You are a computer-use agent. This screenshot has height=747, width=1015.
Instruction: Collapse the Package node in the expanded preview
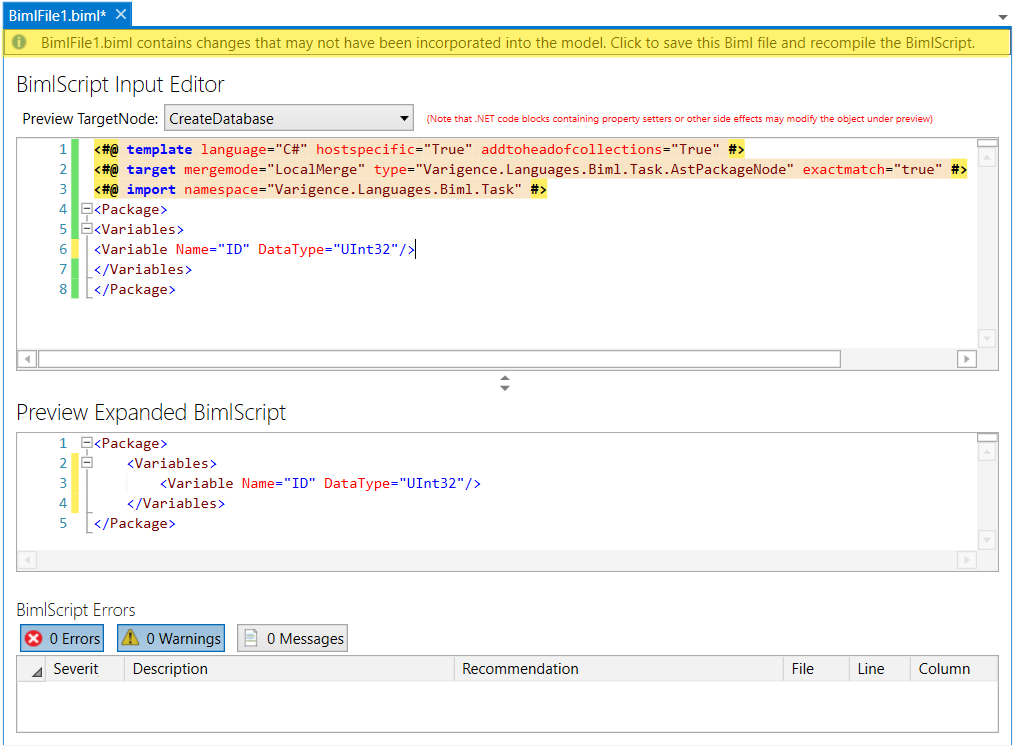coord(89,442)
